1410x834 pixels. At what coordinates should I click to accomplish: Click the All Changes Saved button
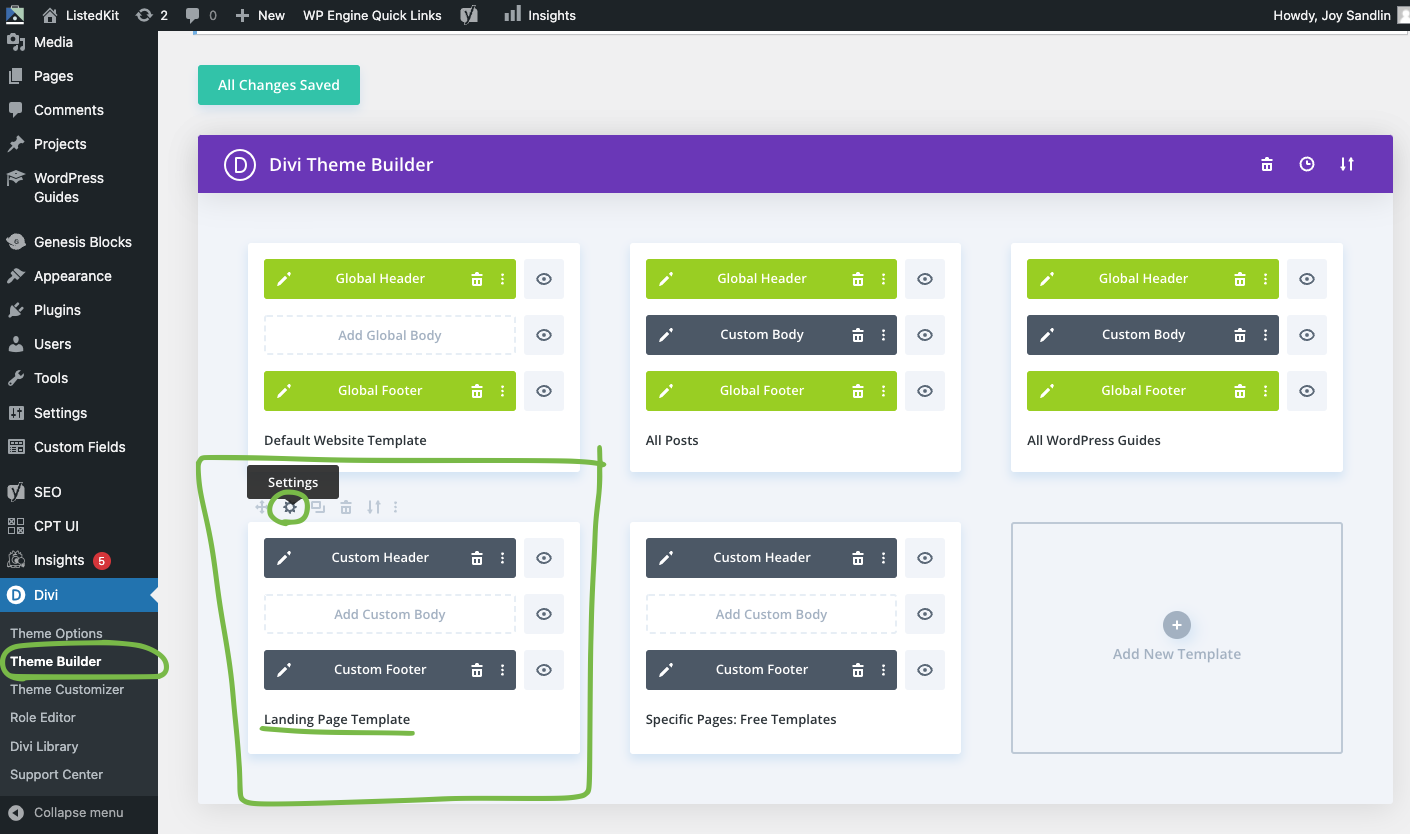(x=279, y=85)
